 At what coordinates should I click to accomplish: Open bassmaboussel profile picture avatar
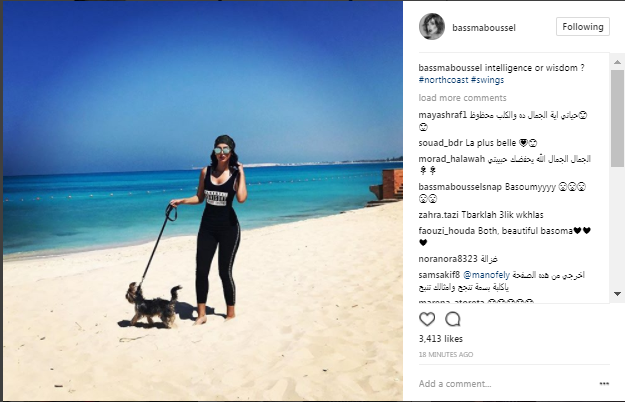(432, 26)
